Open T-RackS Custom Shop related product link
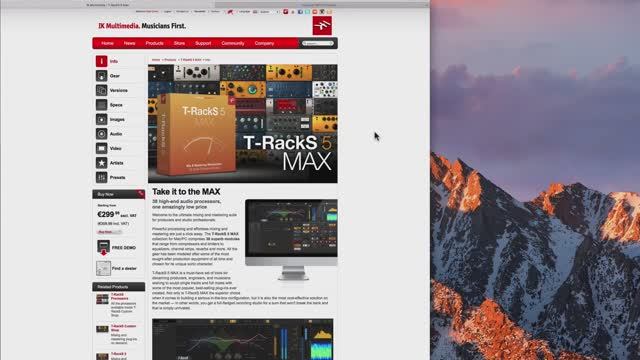This screenshot has height=360, width=640. [124, 328]
